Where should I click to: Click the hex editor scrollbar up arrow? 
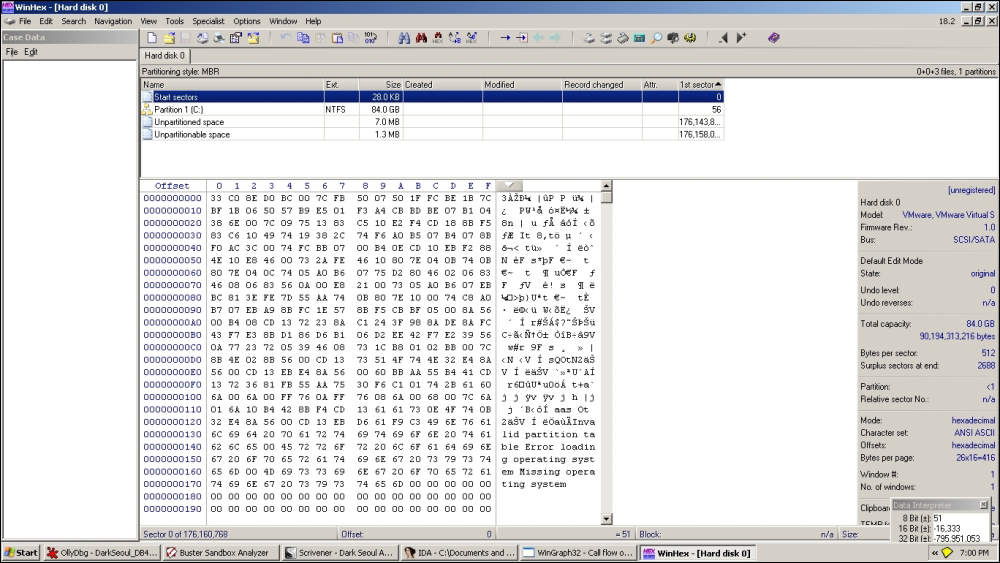pos(607,186)
